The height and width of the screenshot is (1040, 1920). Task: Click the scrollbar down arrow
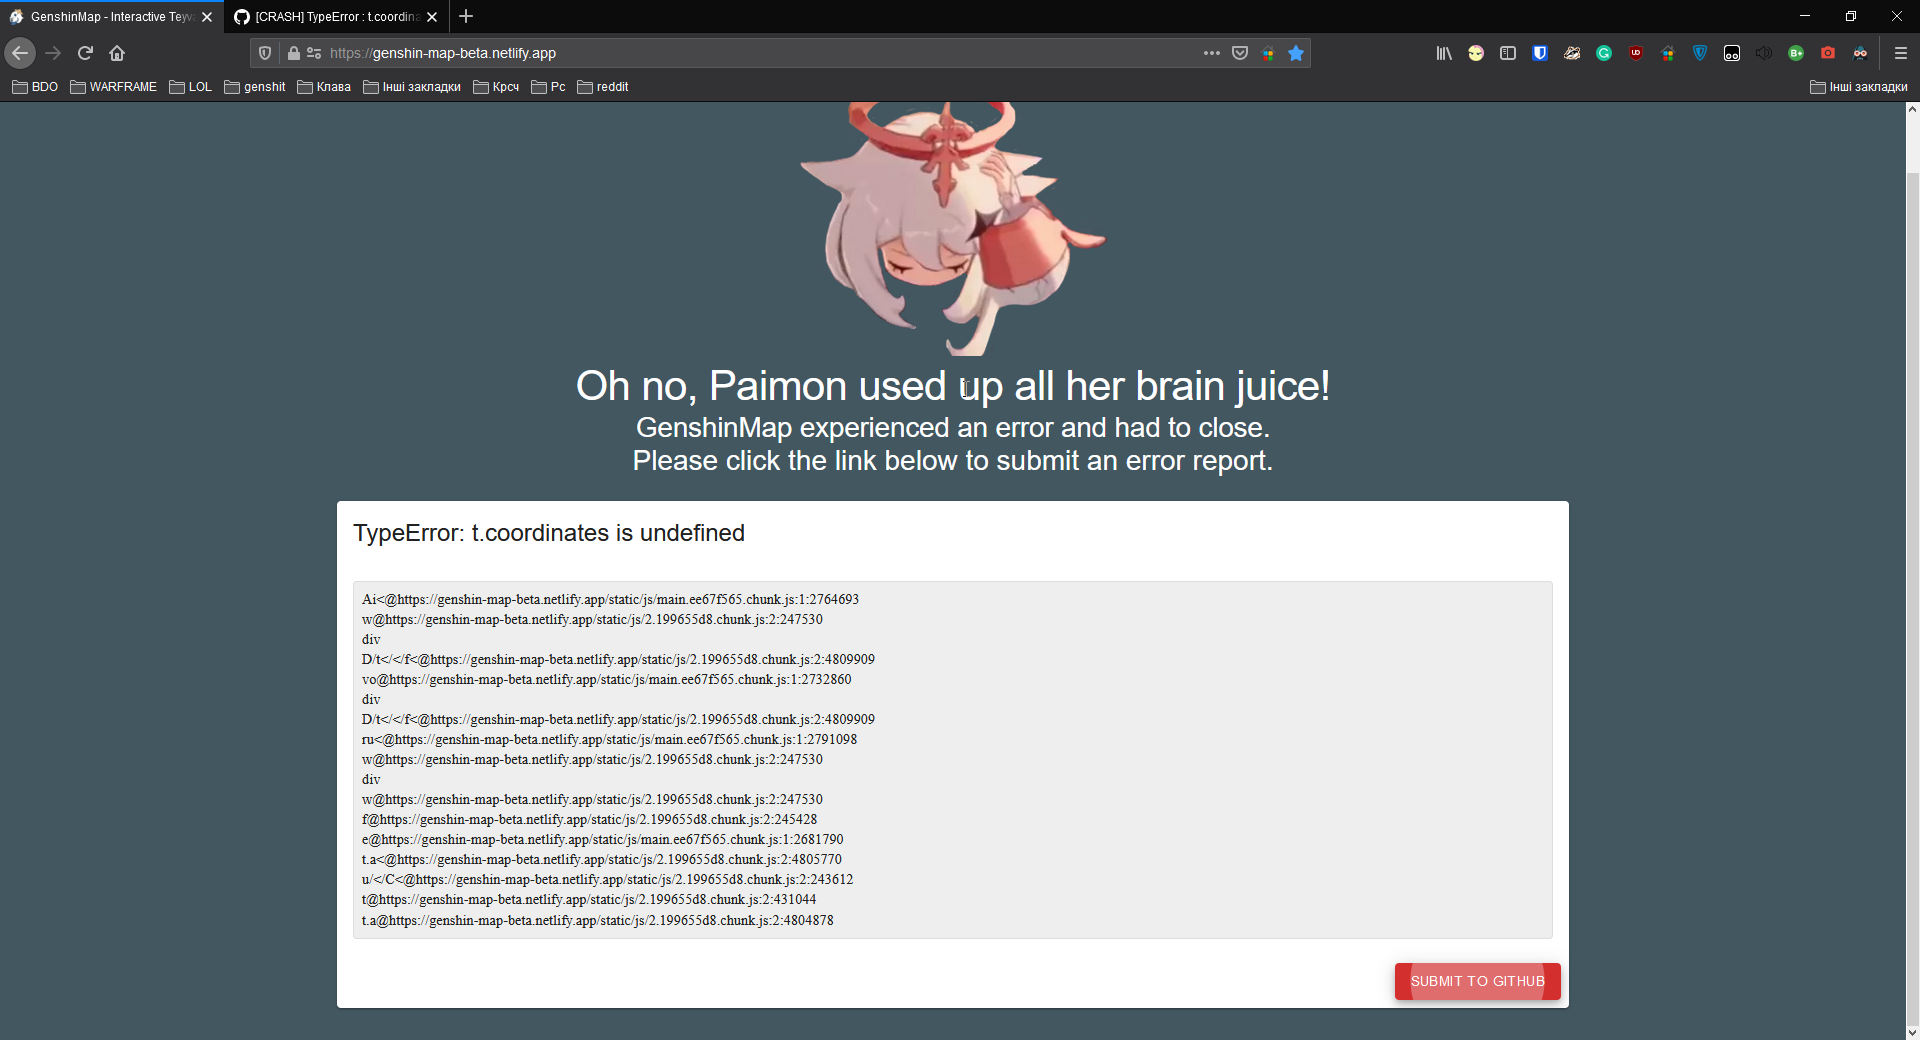pos(1912,1032)
